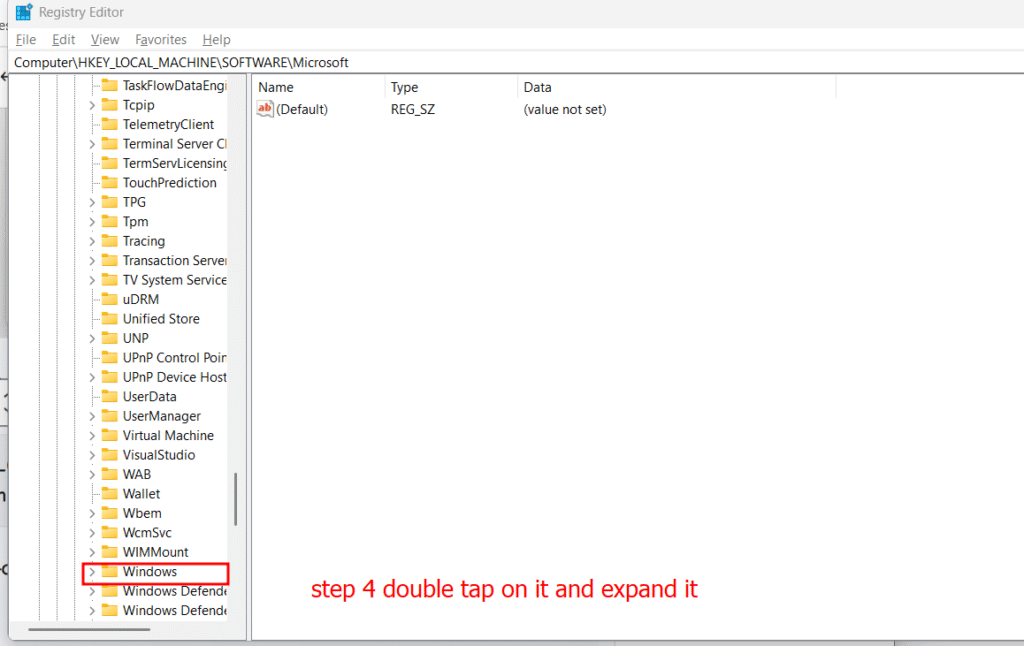Select the UPnP Device Host folder icon
The image size is (1024, 646).
coord(110,377)
